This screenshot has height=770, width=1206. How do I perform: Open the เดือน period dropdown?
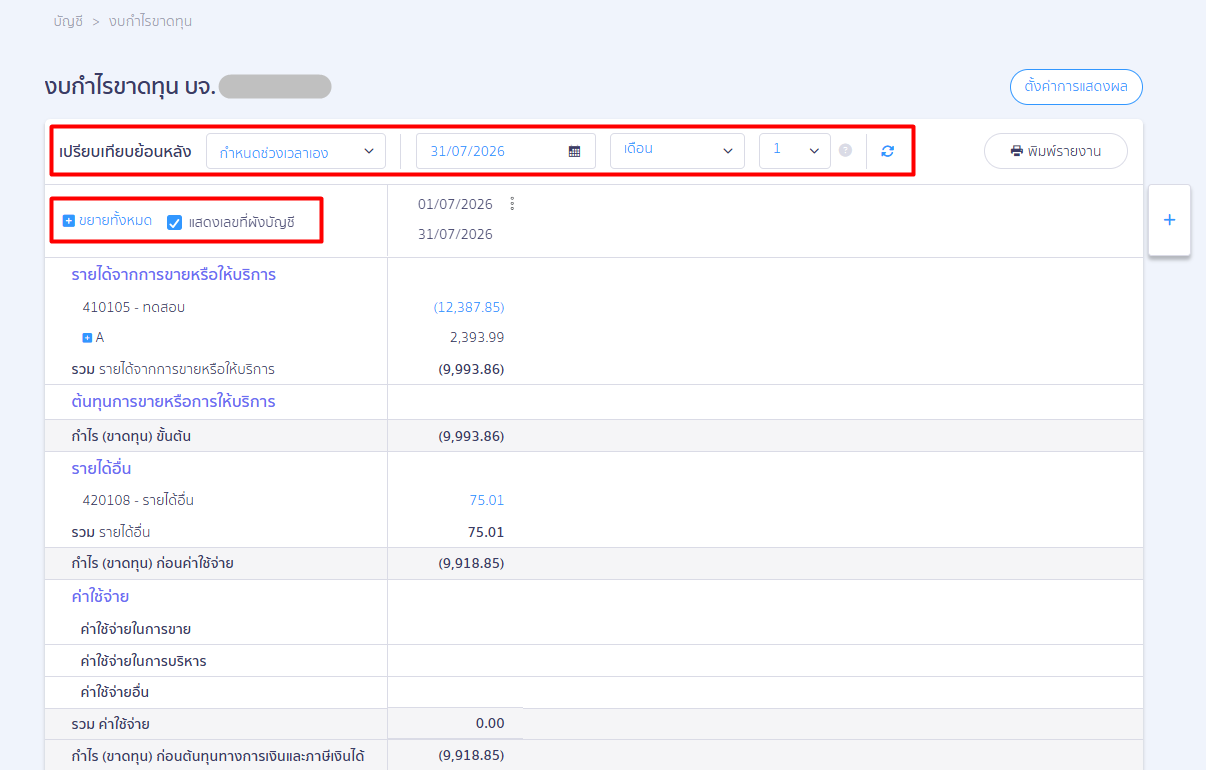(x=677, y=151)
